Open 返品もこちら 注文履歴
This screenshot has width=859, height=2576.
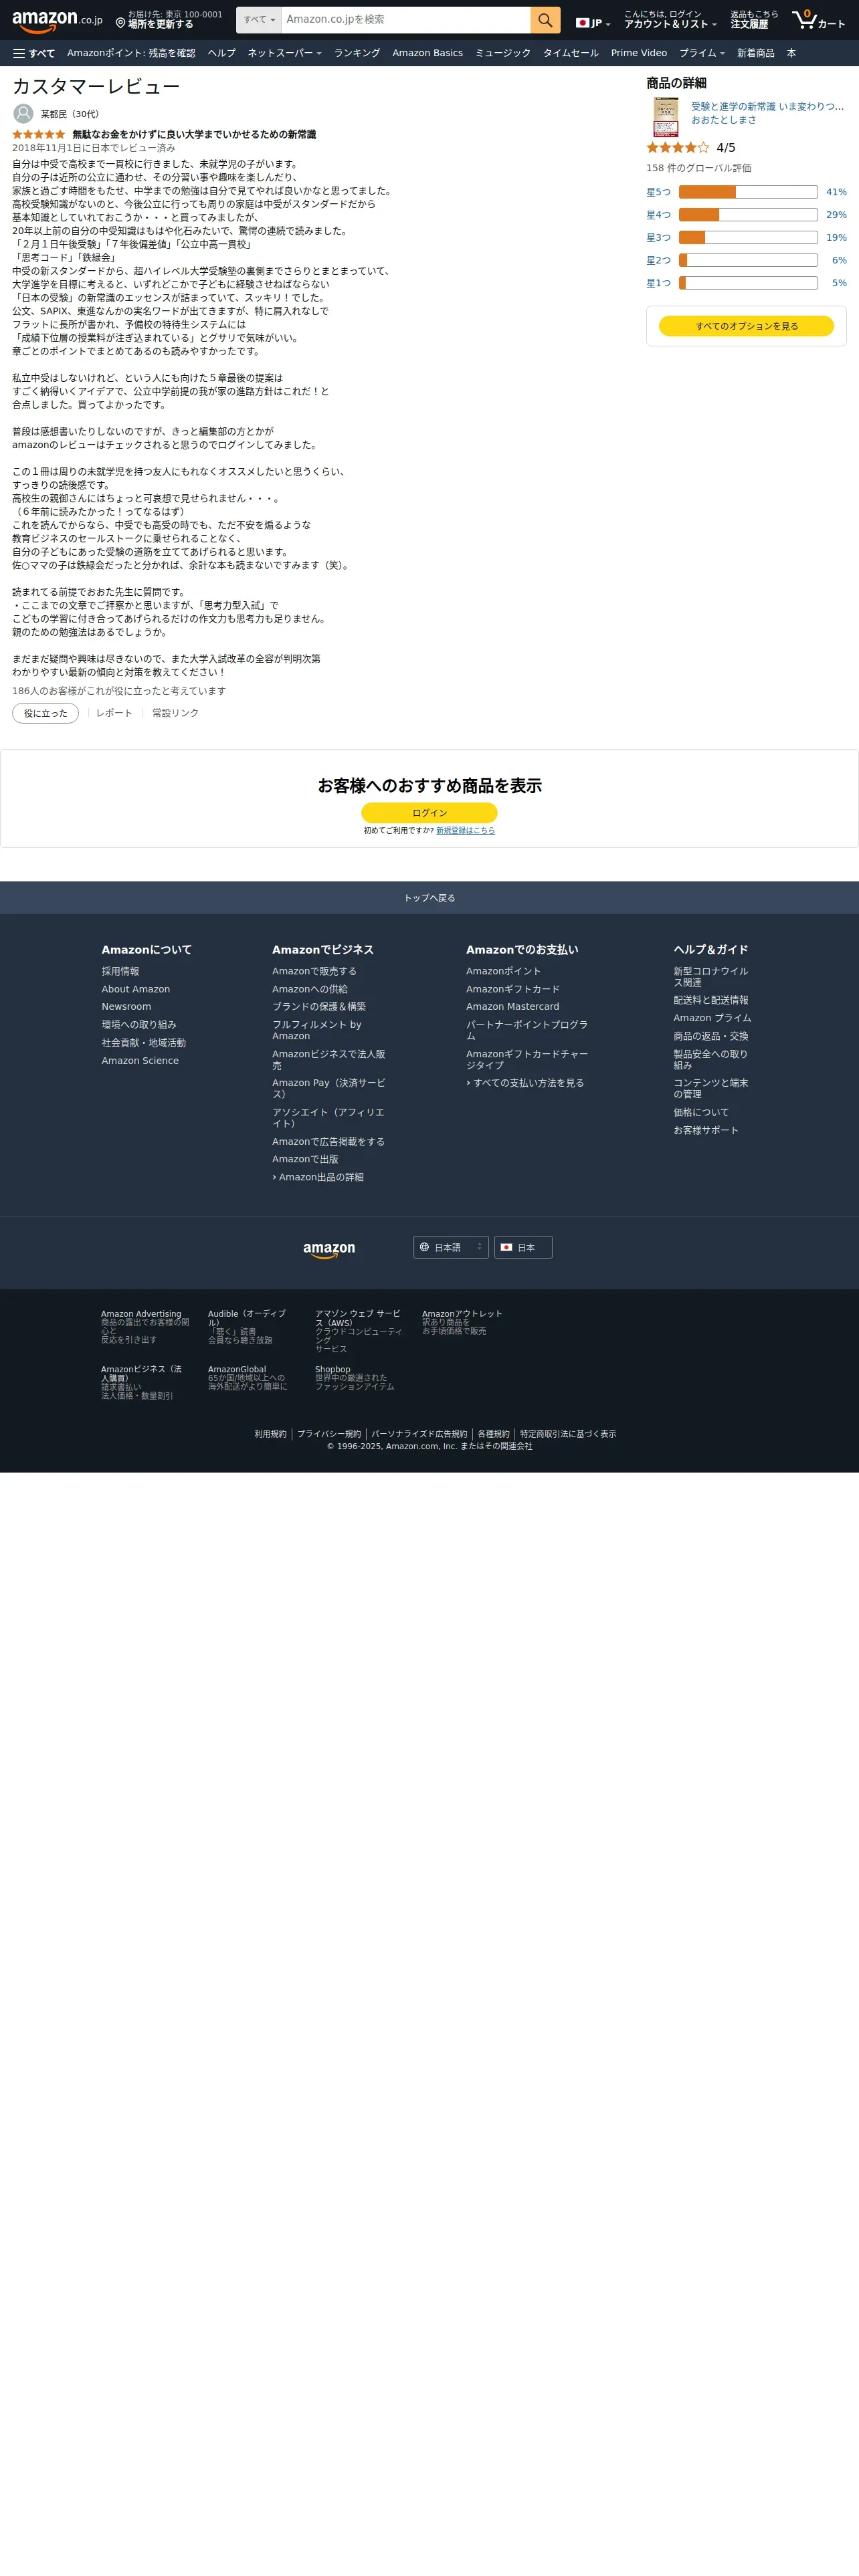pyautogui.click(x=754, y=20)
